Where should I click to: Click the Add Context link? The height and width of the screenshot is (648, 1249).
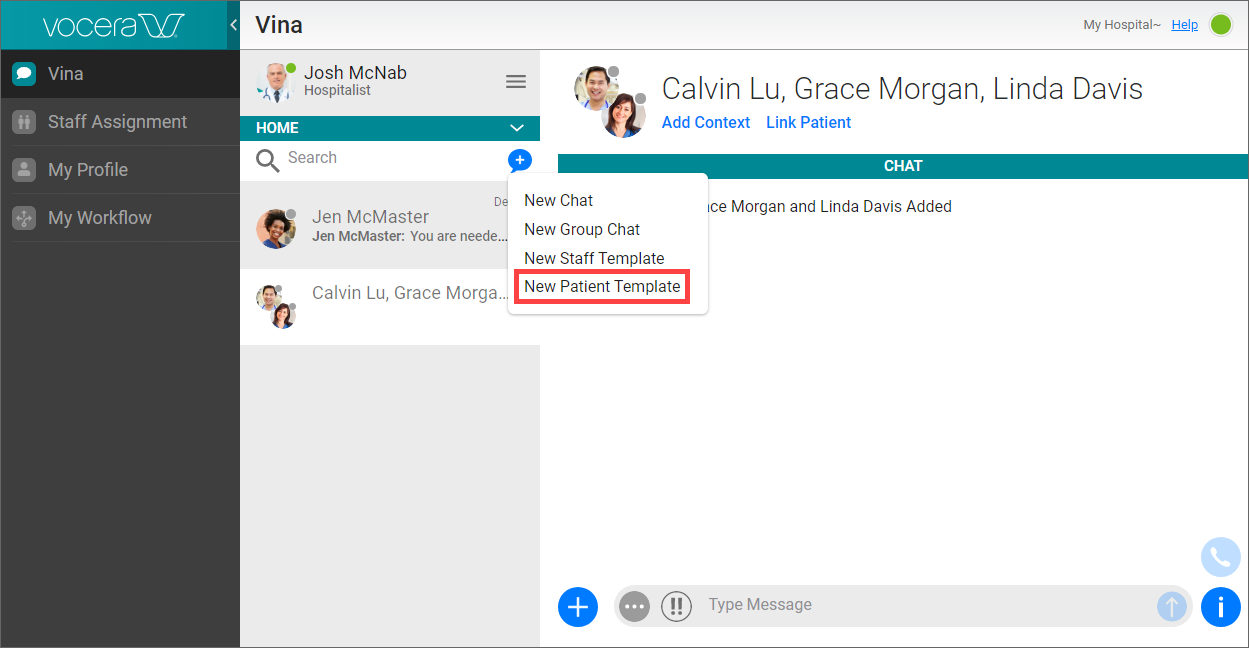point(705,122)
